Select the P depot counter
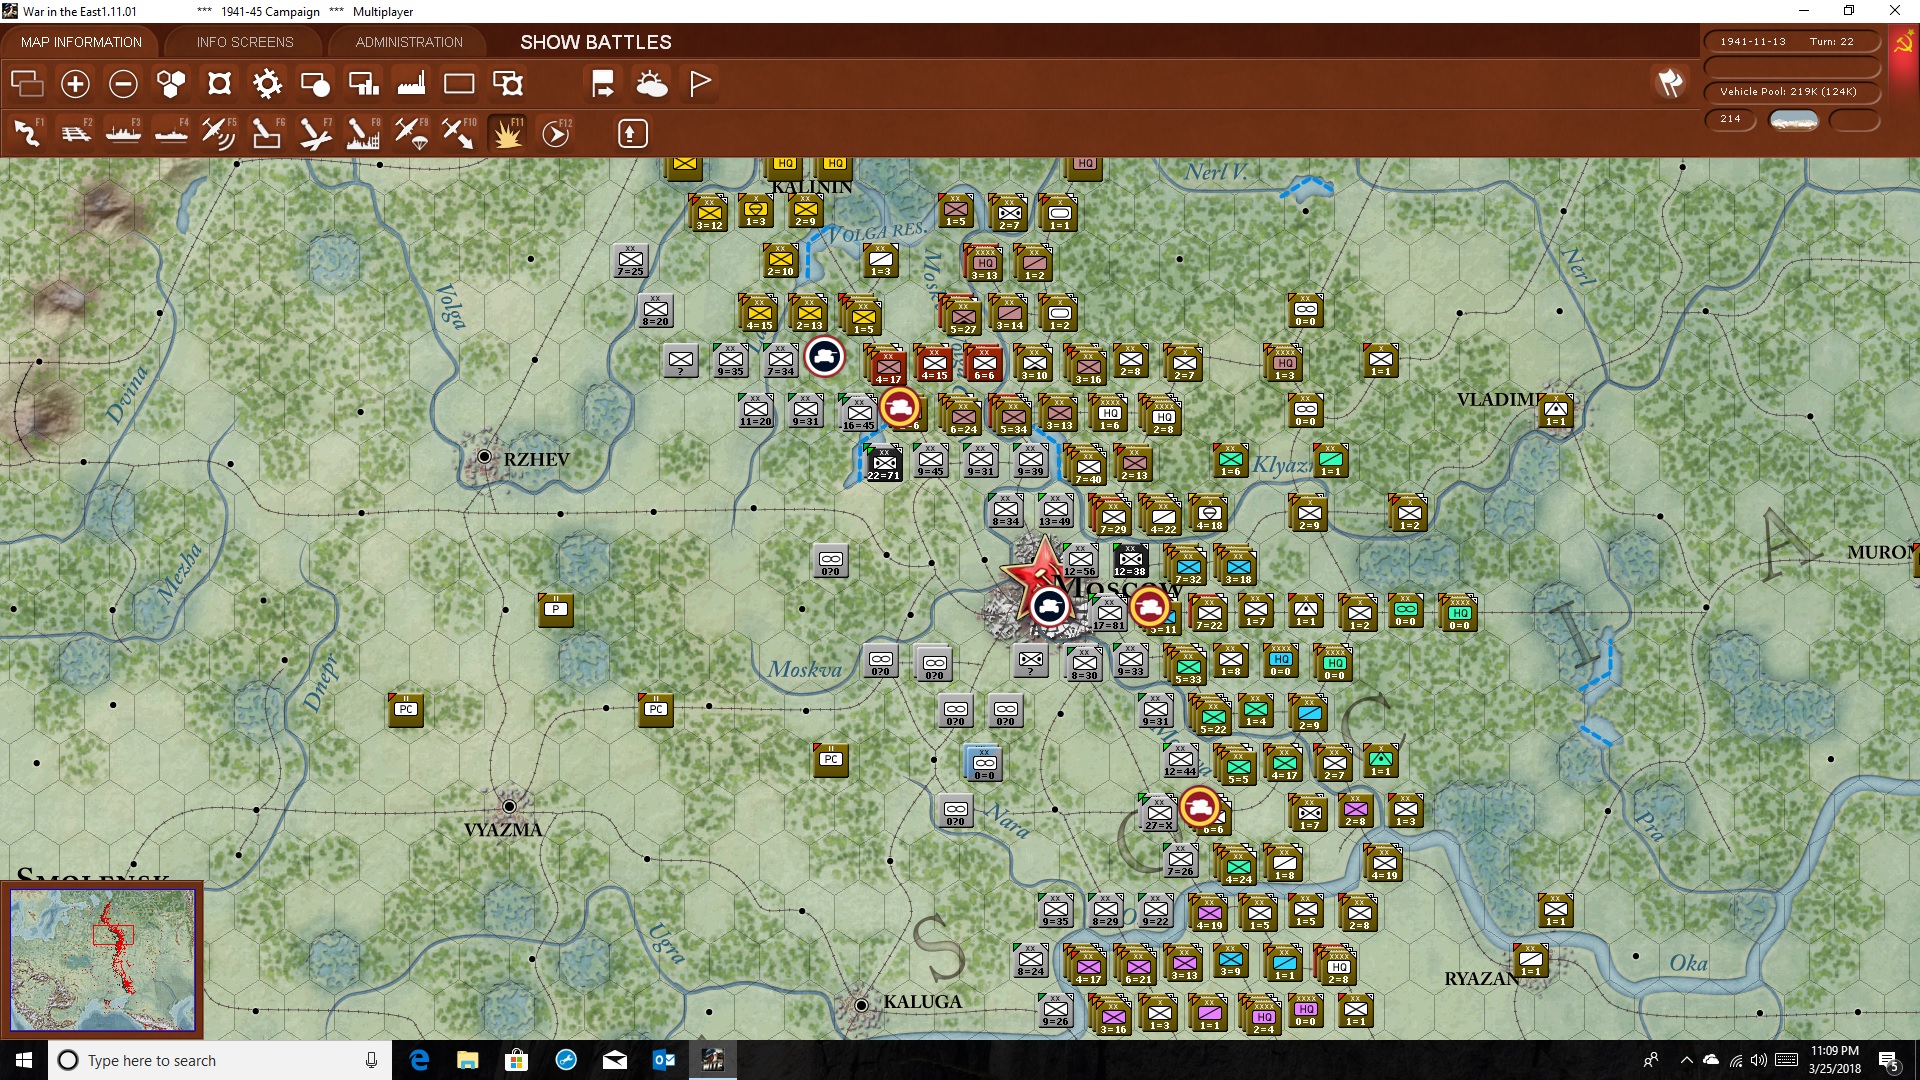1920x1080 pixels. (555, 610)
